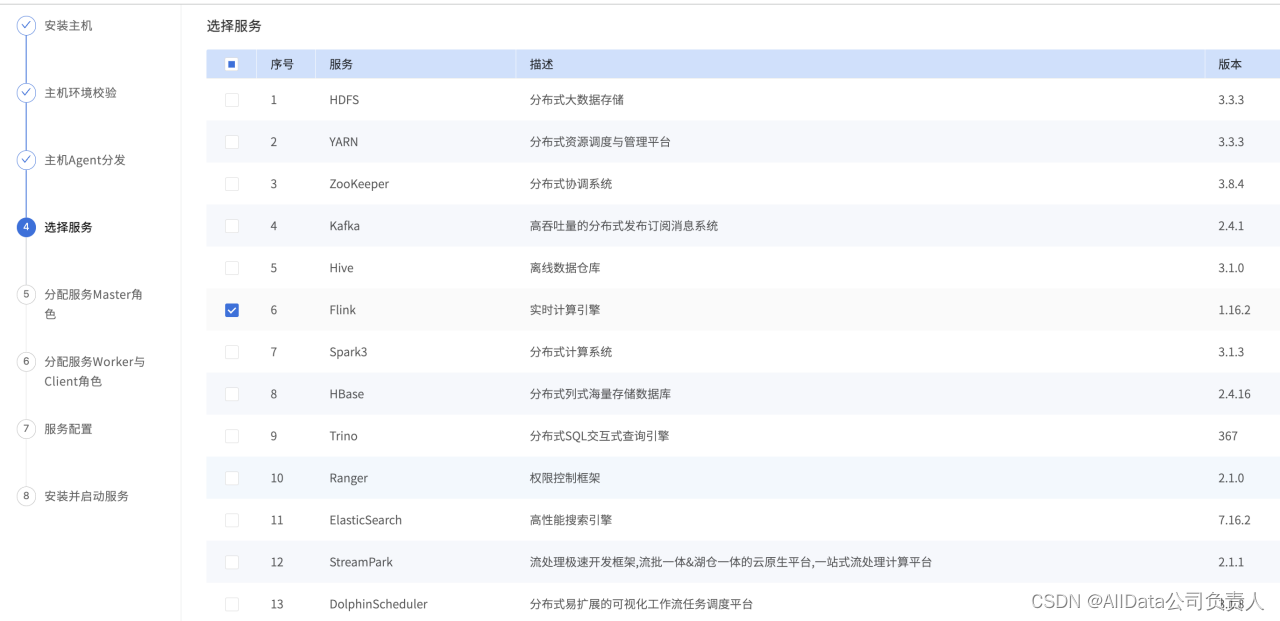Click the Kafka version 2.4.1
The height and width of the screenshot is (621, 1280).
[x=1231, y=226]
